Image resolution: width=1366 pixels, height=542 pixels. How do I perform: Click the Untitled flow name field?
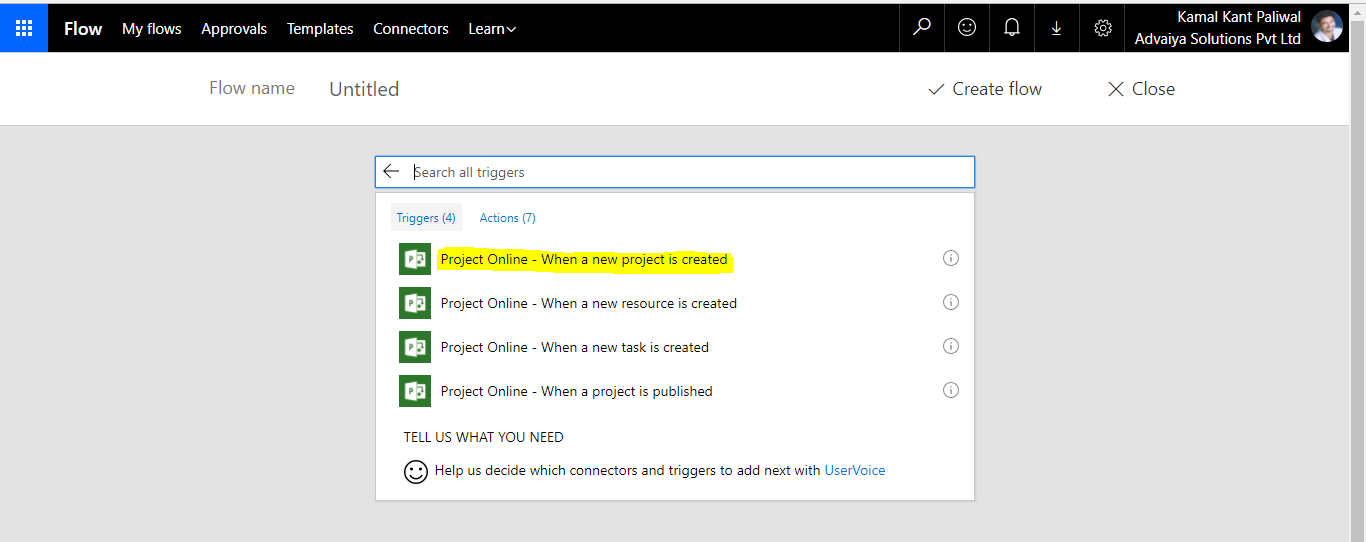(364, 89)
